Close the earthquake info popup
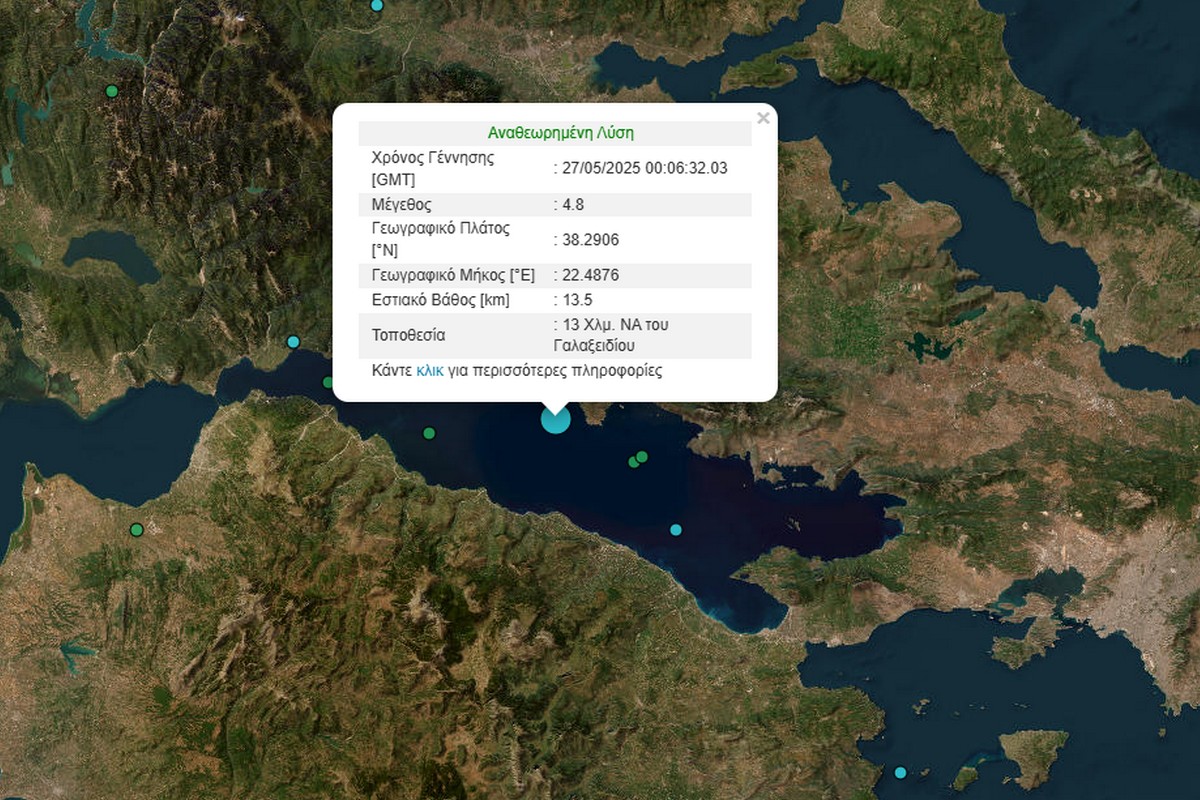 click(x=763, y=119)
